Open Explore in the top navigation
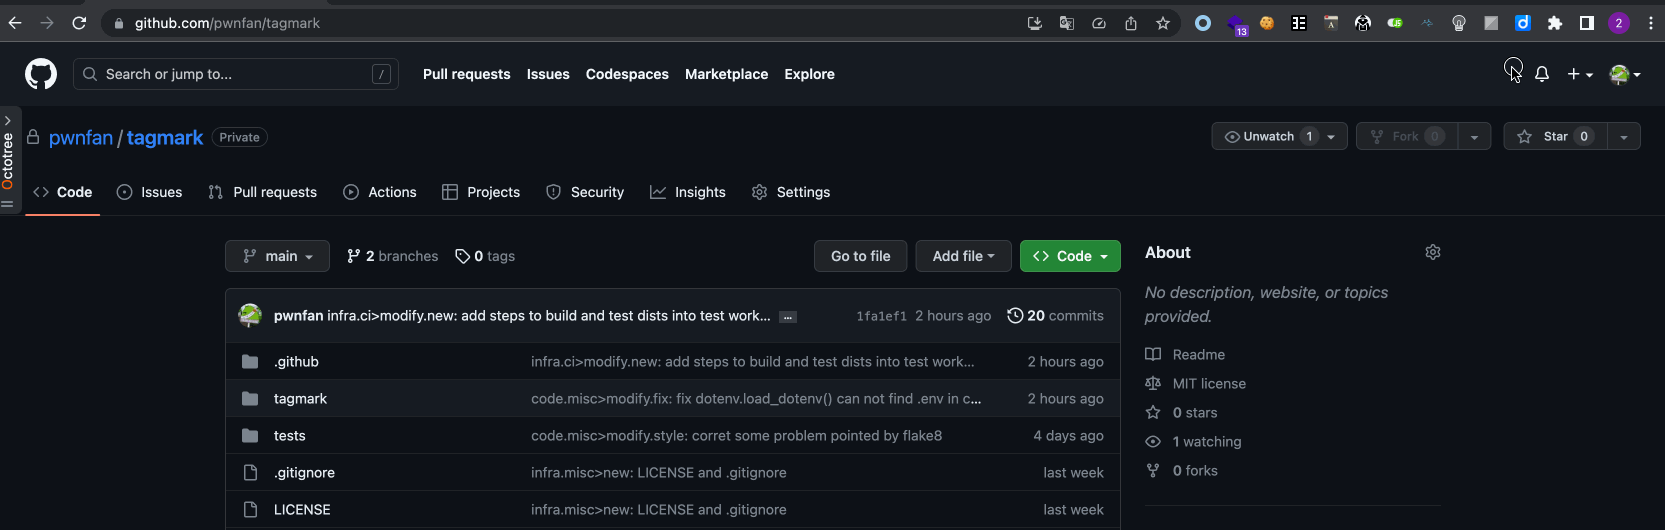The image size is (1665, 530). (x=809, y=74)
